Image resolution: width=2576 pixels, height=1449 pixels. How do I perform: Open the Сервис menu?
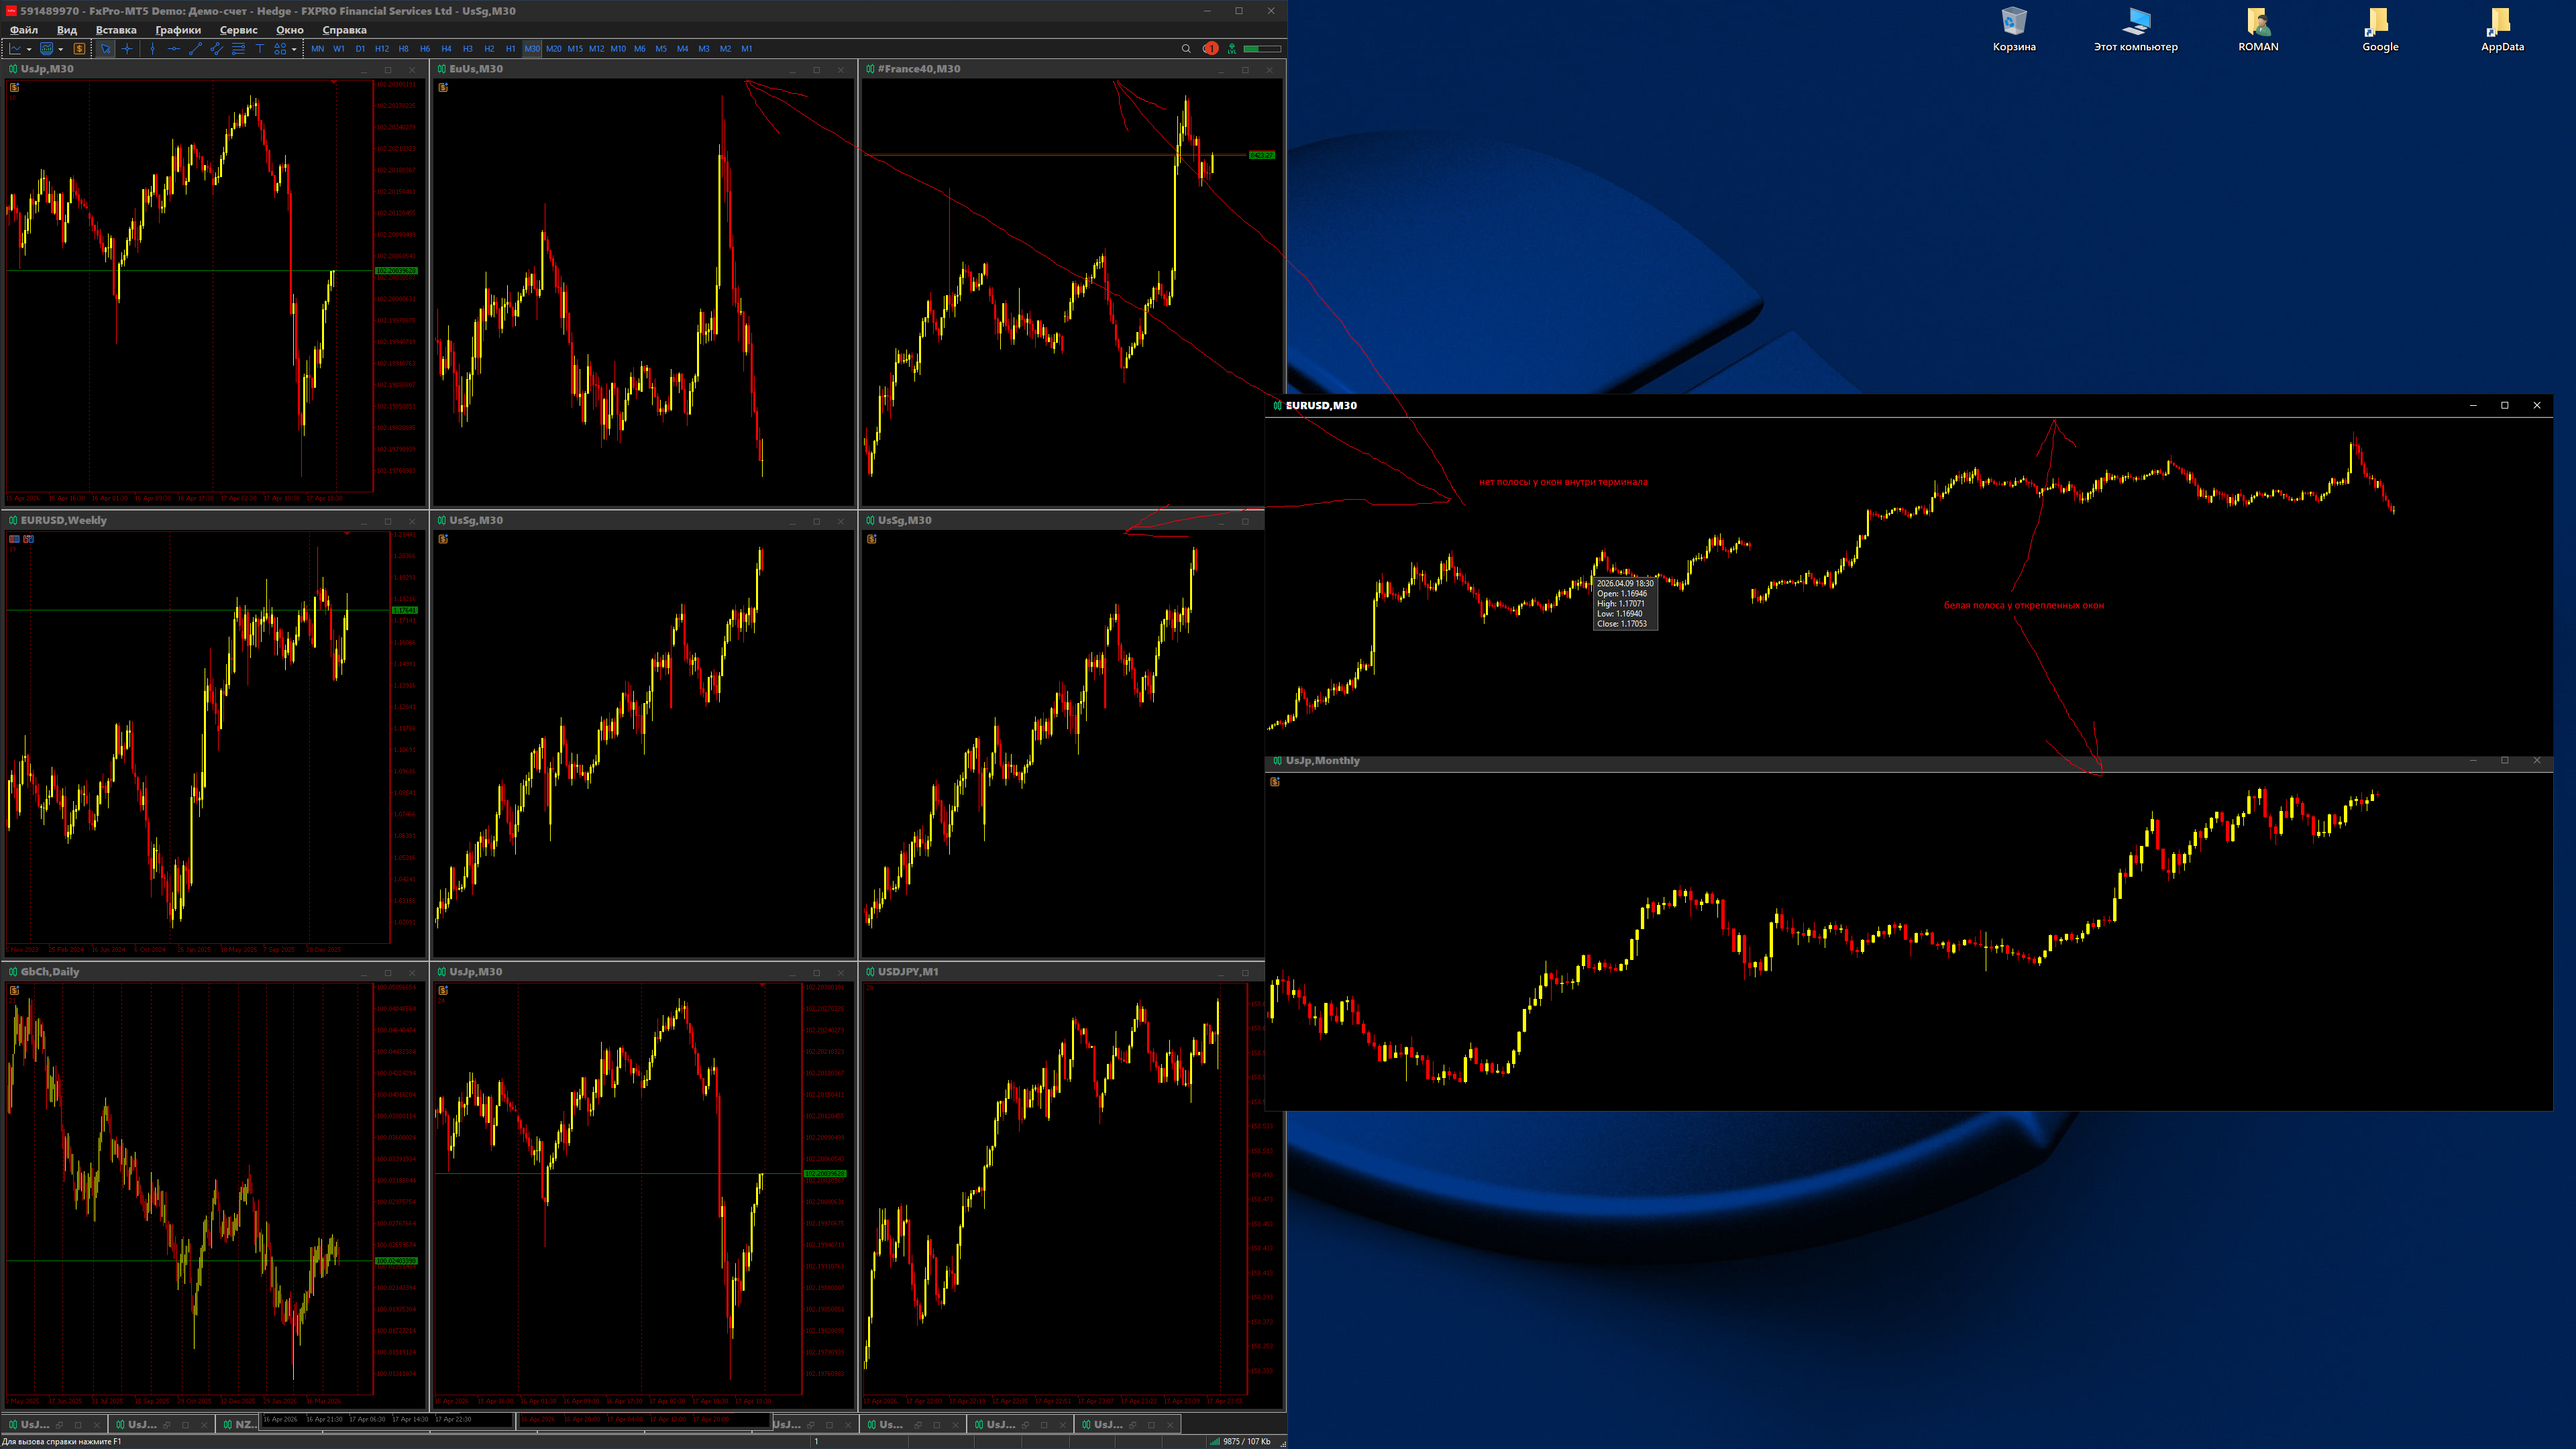(x=238, y=30)
